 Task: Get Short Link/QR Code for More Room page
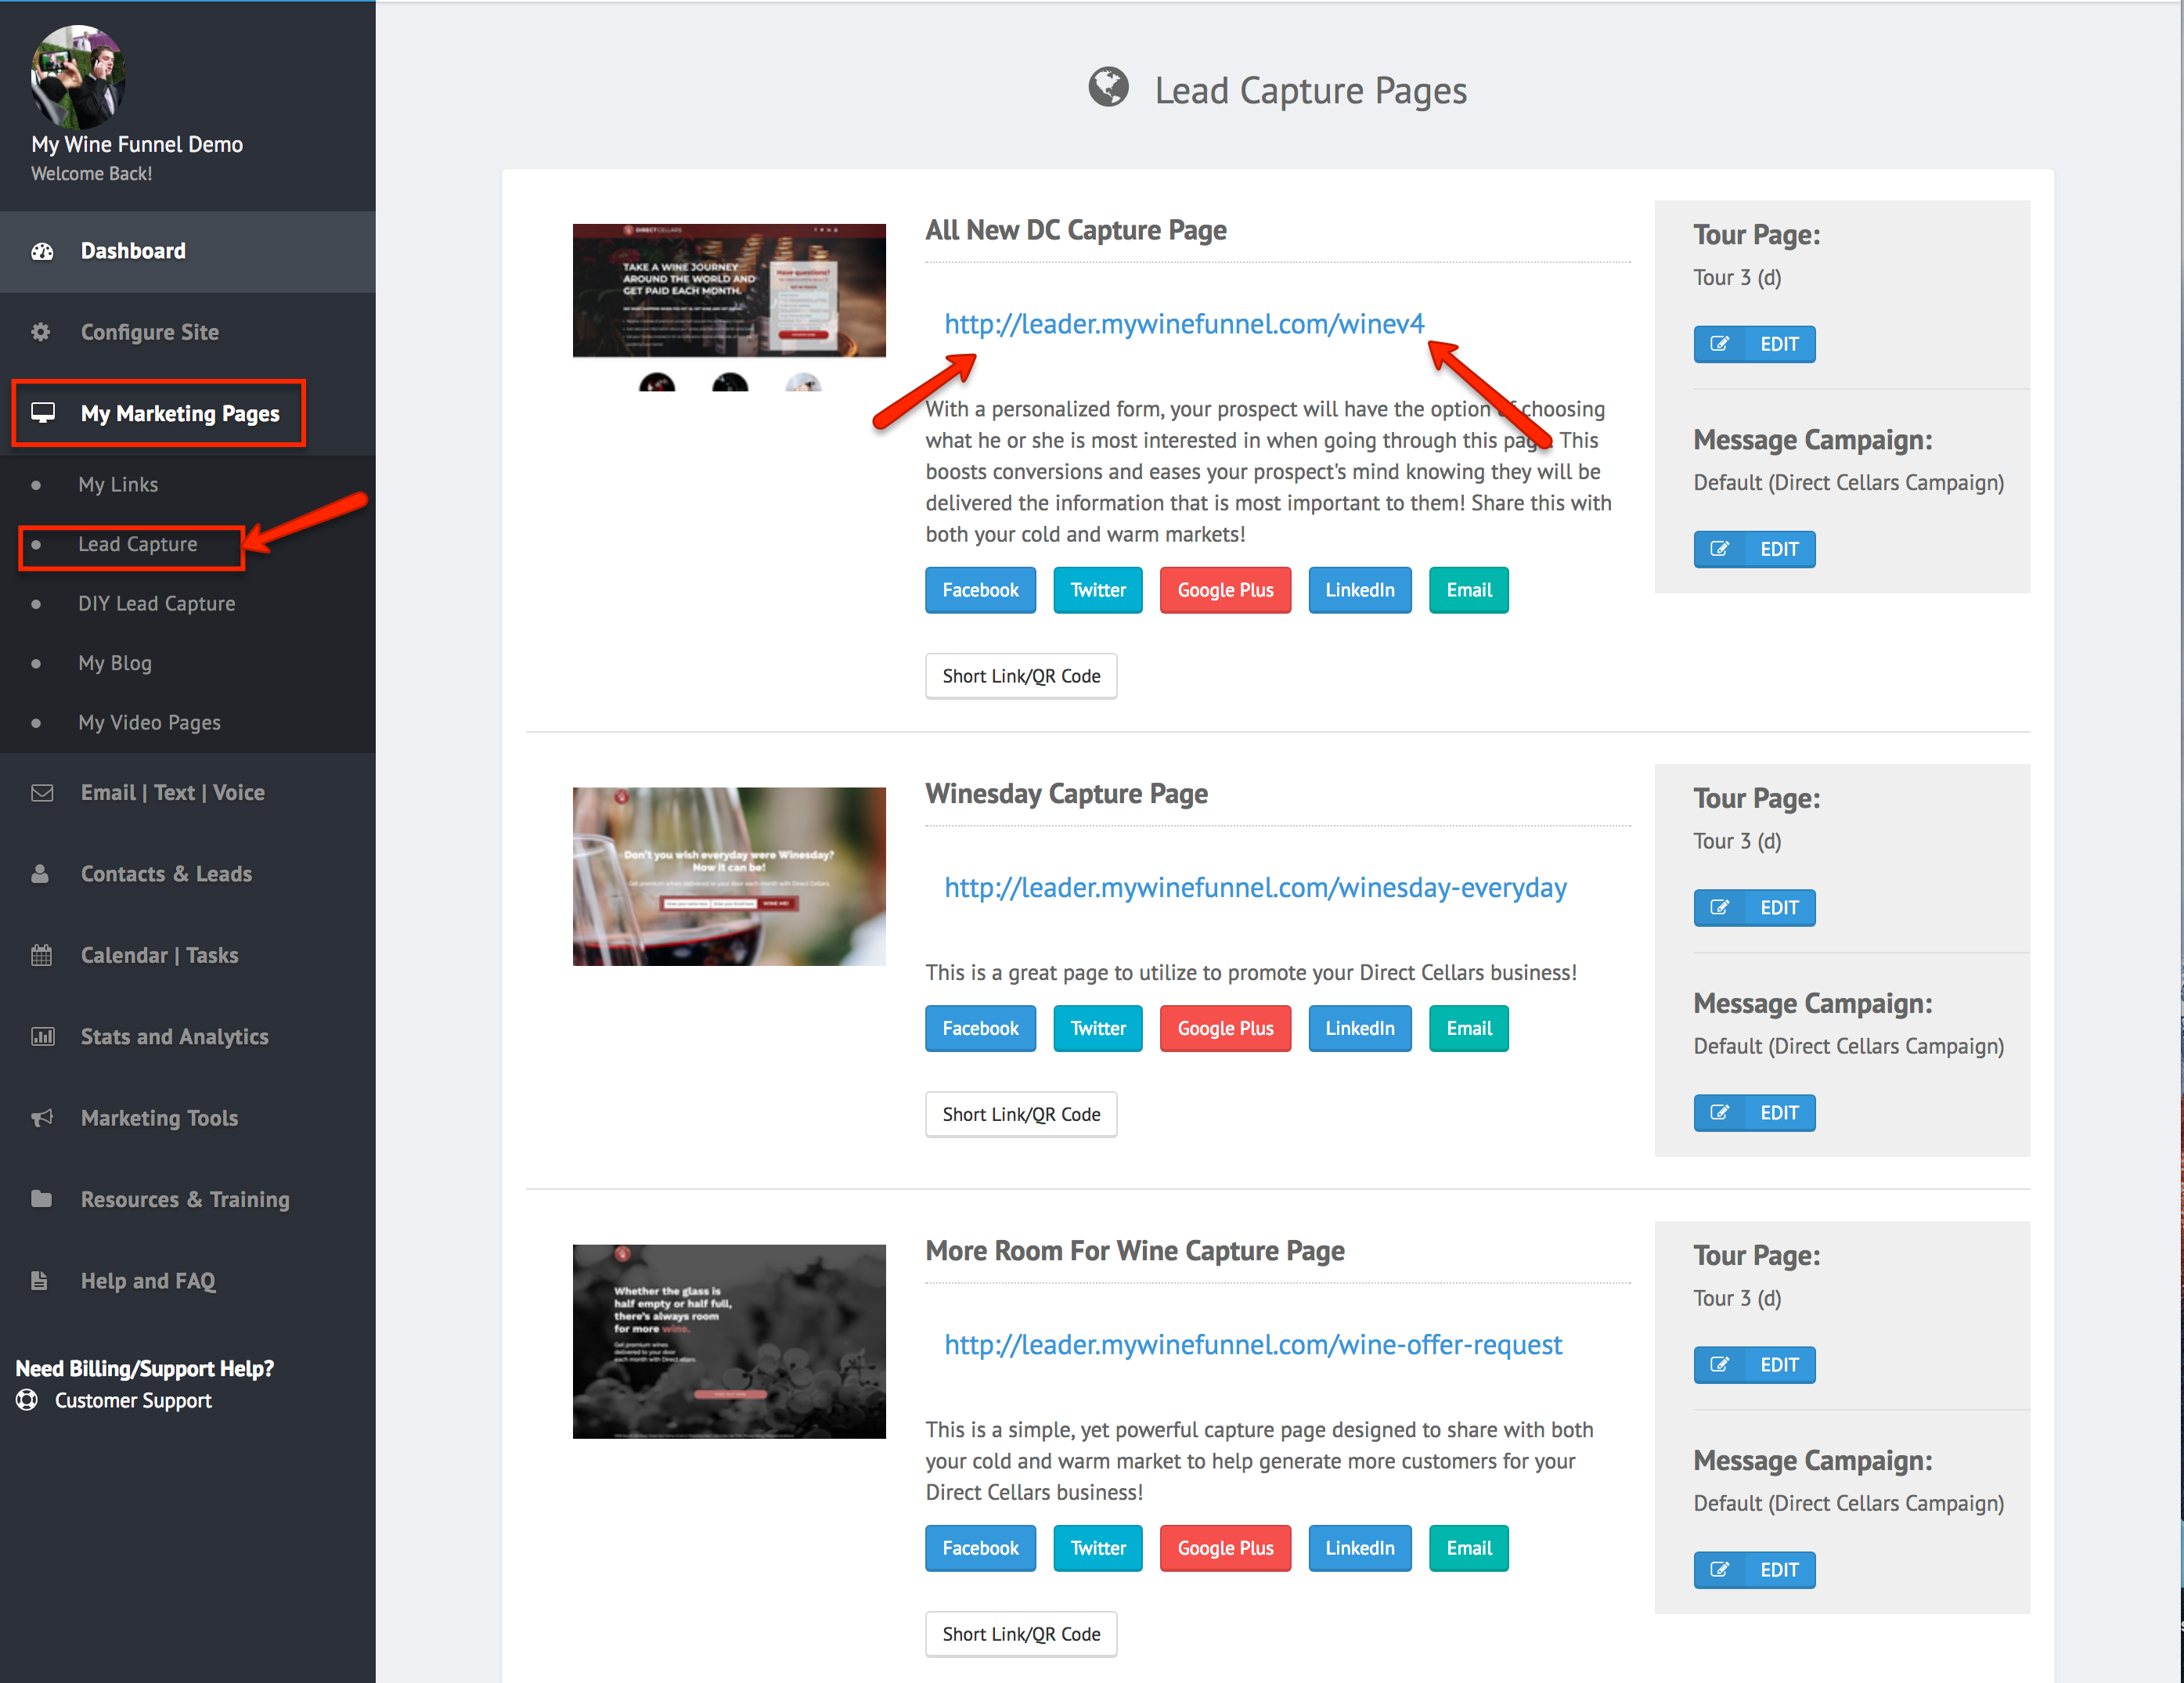pyautogui.click(x=1021, y=1634)
